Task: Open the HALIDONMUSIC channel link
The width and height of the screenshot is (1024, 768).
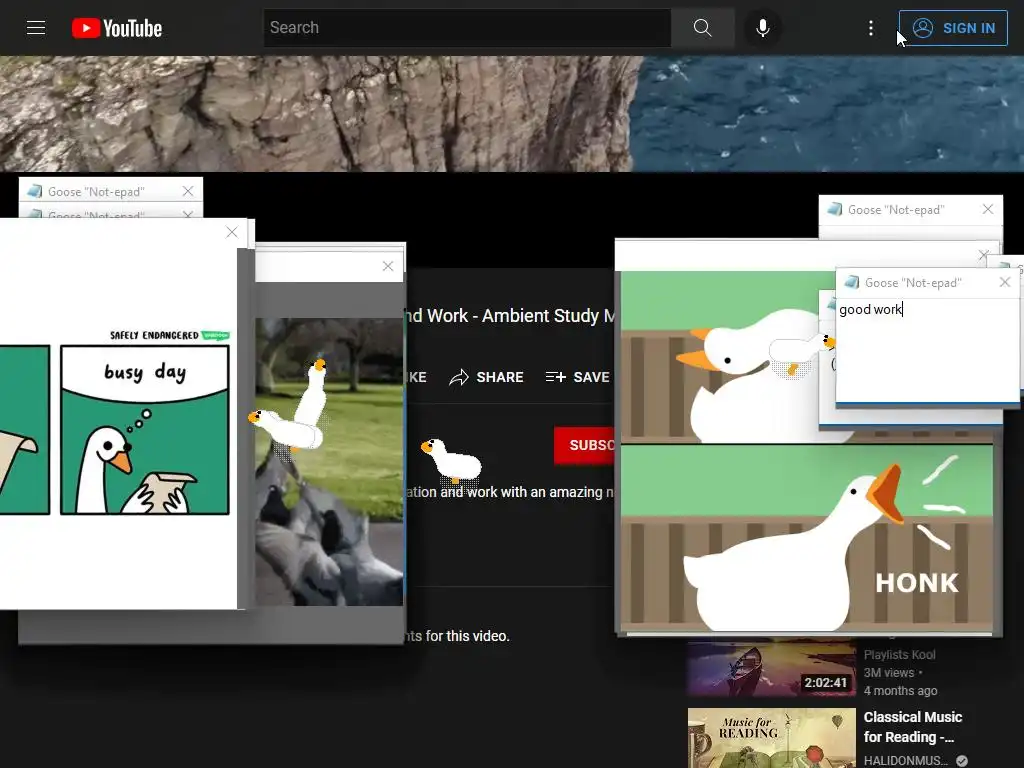Action: 906,760
